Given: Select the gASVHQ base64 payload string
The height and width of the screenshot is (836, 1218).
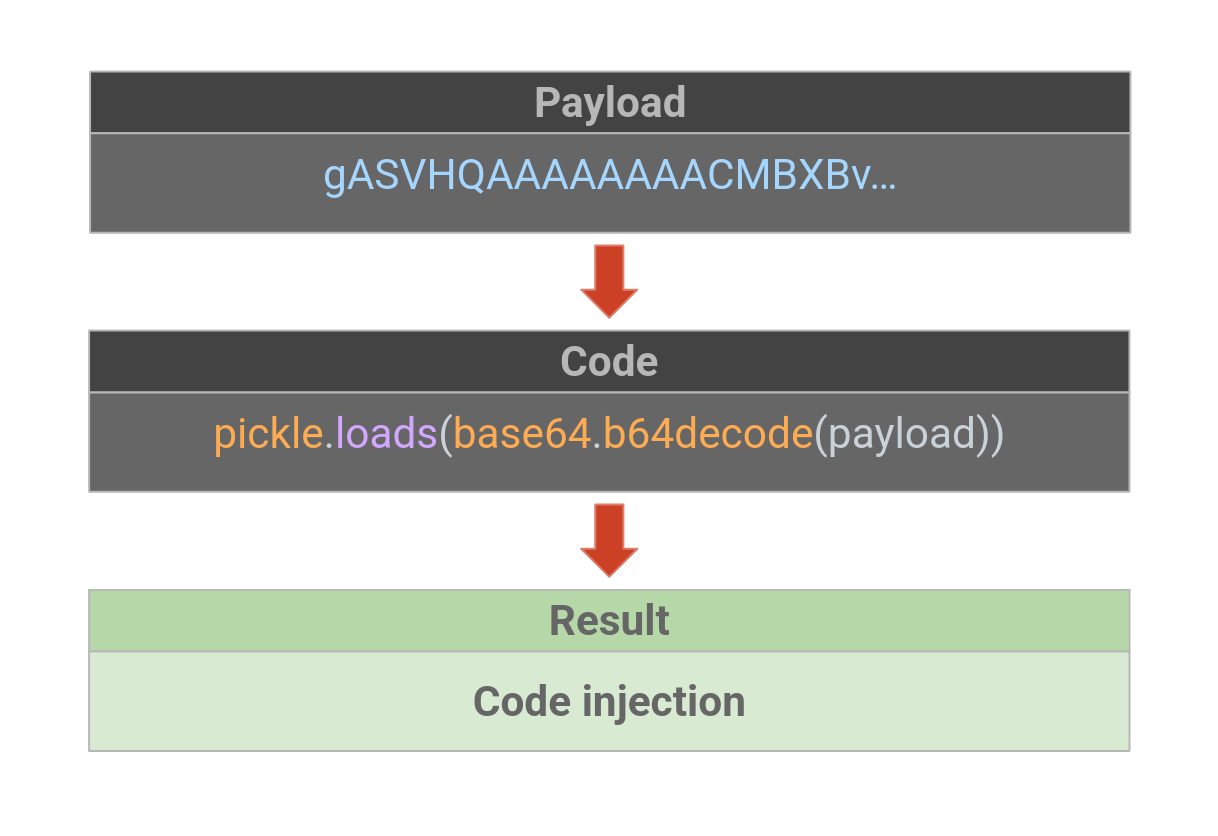Looking at the screenshot, I should pos(598,177).
